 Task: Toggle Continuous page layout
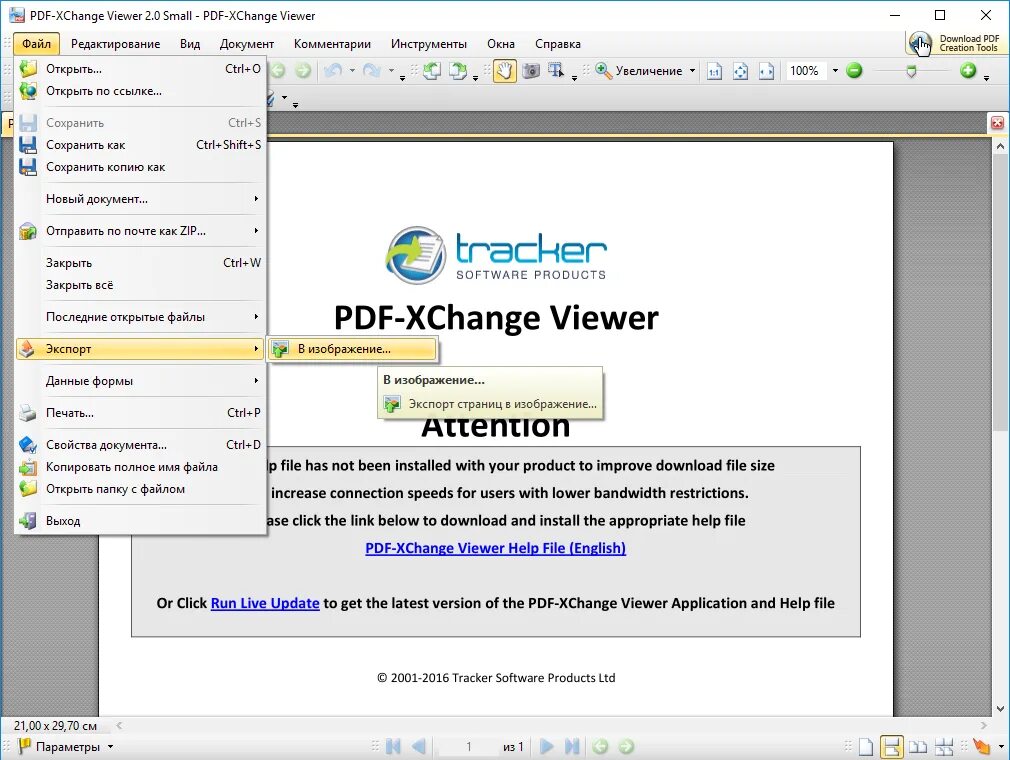[892, 747]
